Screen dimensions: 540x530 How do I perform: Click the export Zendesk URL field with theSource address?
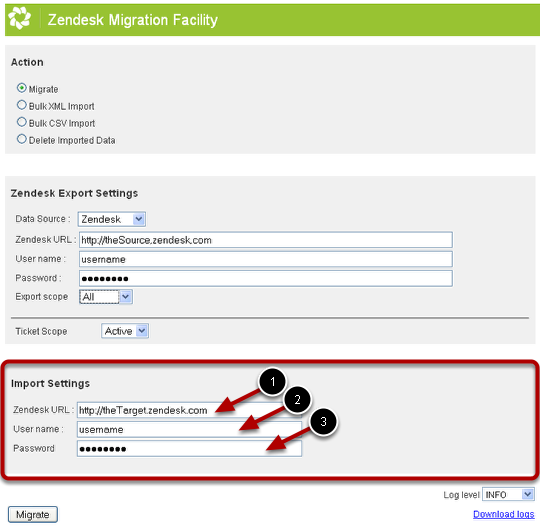click(266, 240)
